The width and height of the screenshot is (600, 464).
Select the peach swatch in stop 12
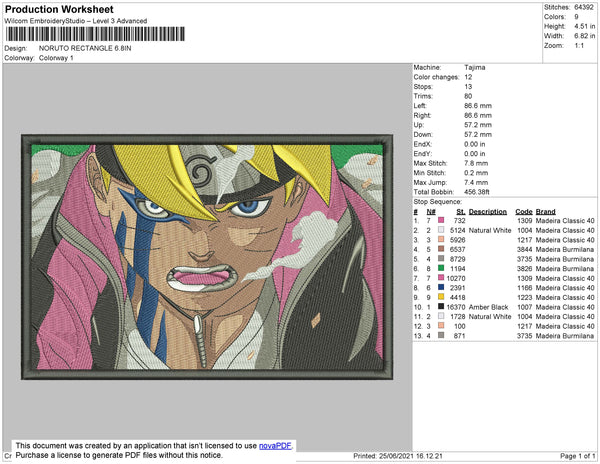[441, 326]
